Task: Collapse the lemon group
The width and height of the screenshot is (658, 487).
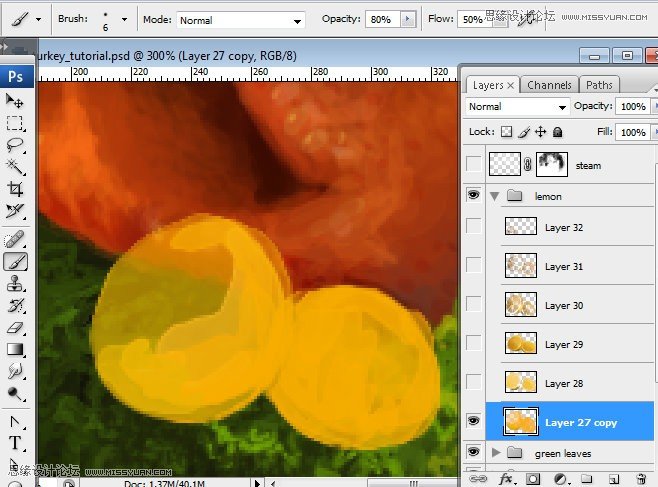Action: (x=495, y=196)
